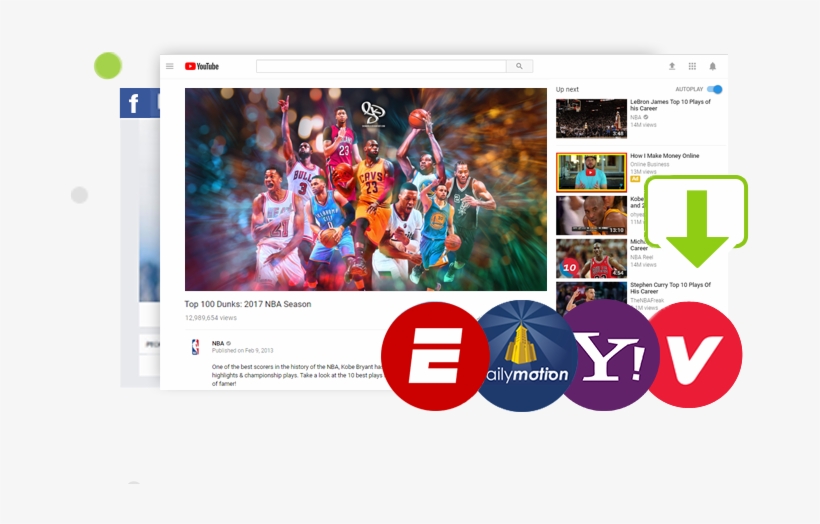
Task: Open the YouTube apps grid
Action: (692, 66)
